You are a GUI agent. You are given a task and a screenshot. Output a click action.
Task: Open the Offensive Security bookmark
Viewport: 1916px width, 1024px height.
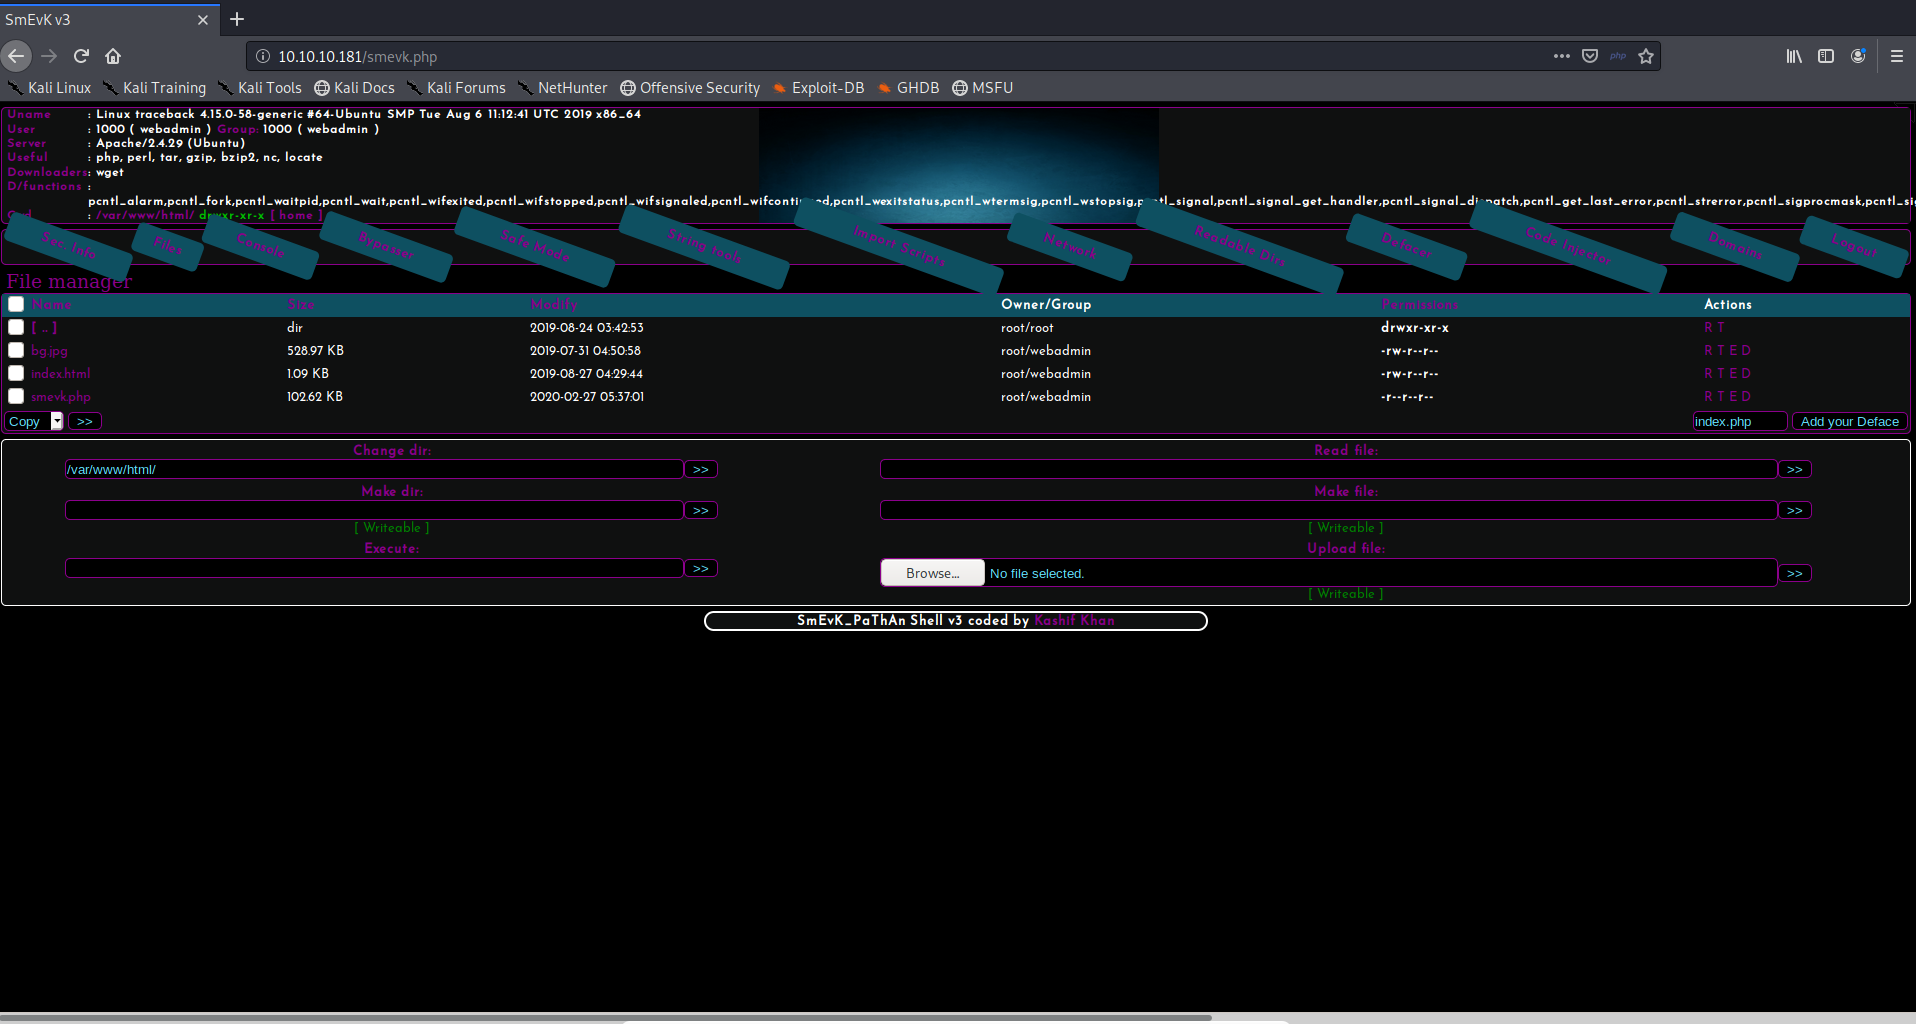click(x=690, y=88)
